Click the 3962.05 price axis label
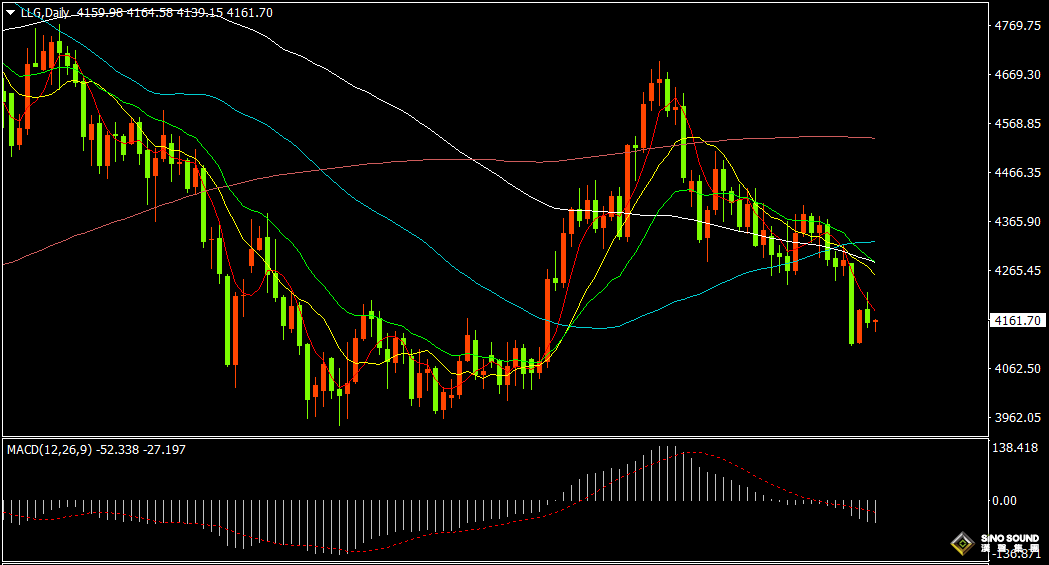Screen dimensions: 1049x565 pyautogui.click(x=1018, y=417)
